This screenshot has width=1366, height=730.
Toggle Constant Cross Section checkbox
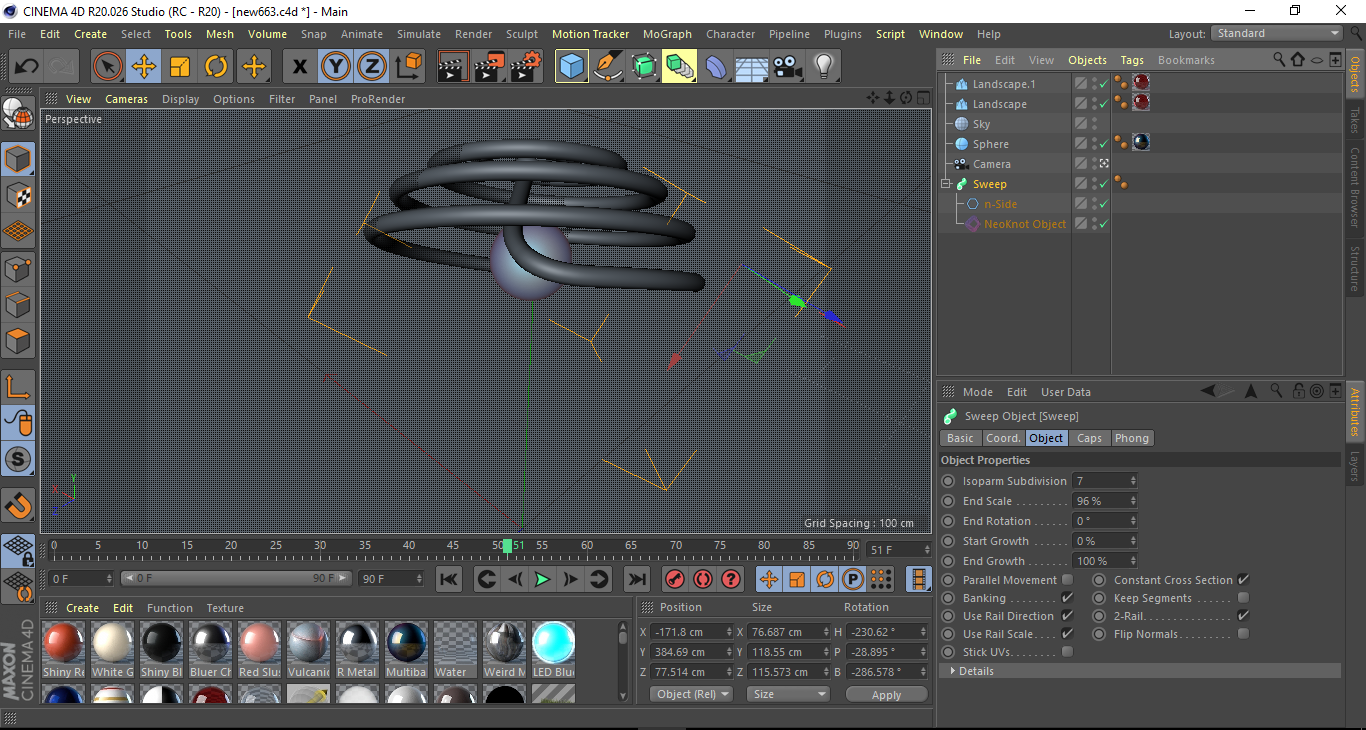coord(1243,580)
